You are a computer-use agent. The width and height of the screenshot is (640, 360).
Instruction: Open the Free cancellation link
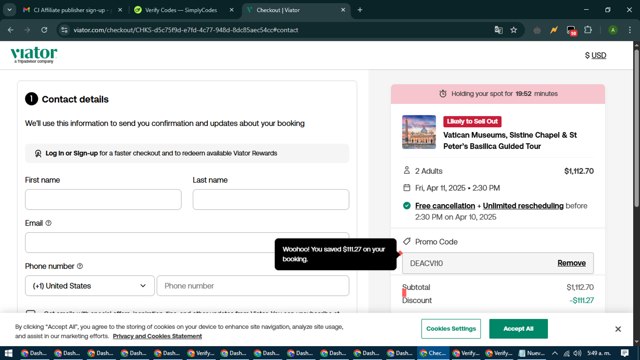(445, 206)
